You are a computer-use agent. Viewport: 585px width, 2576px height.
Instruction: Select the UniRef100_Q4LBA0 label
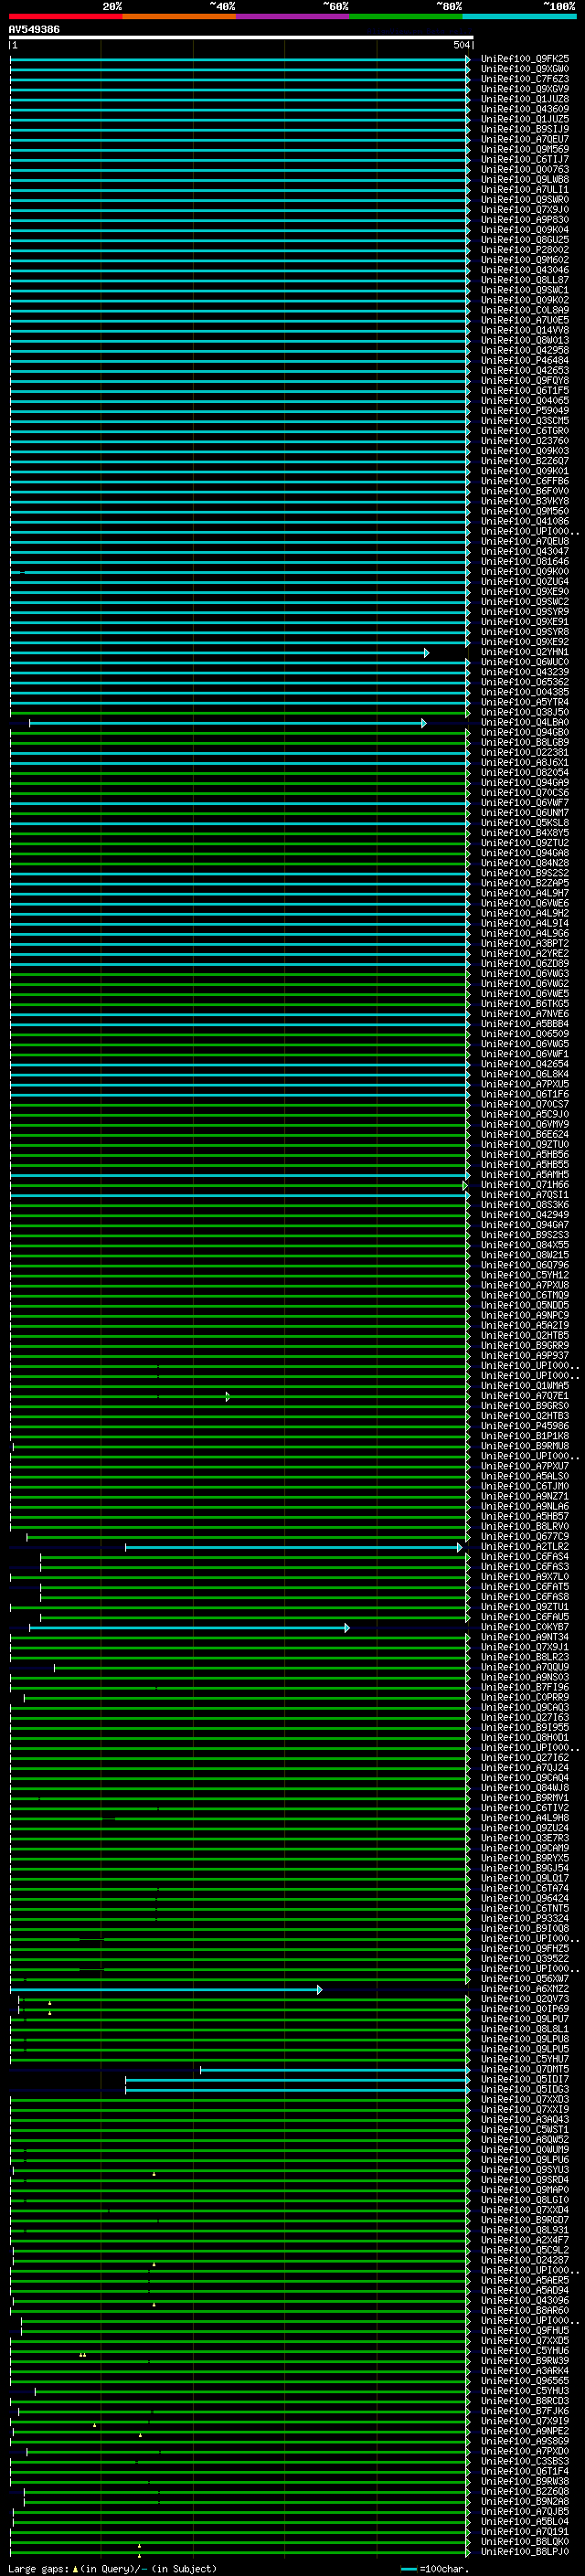(x=525, y=723)
